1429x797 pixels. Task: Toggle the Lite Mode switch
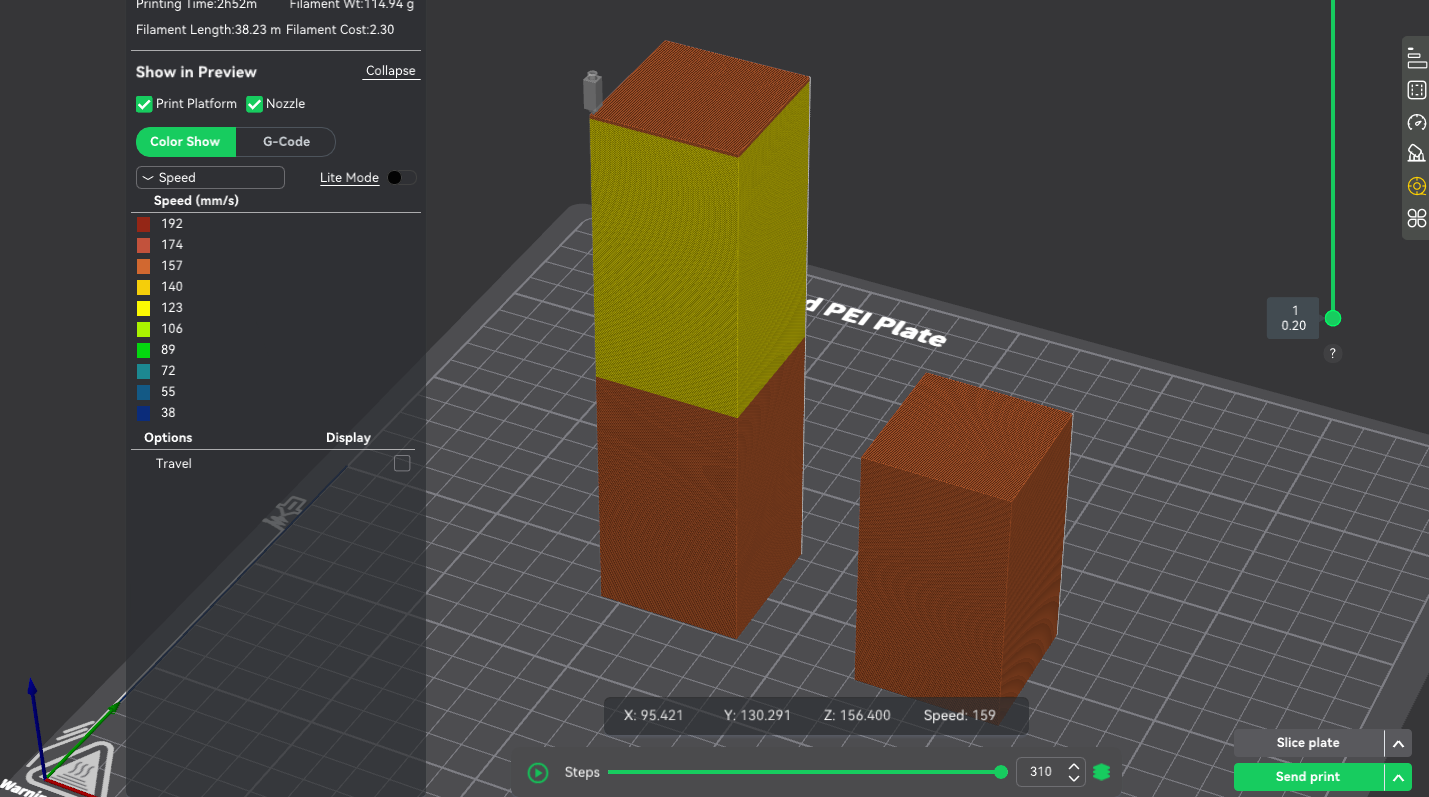coord(401,178)
